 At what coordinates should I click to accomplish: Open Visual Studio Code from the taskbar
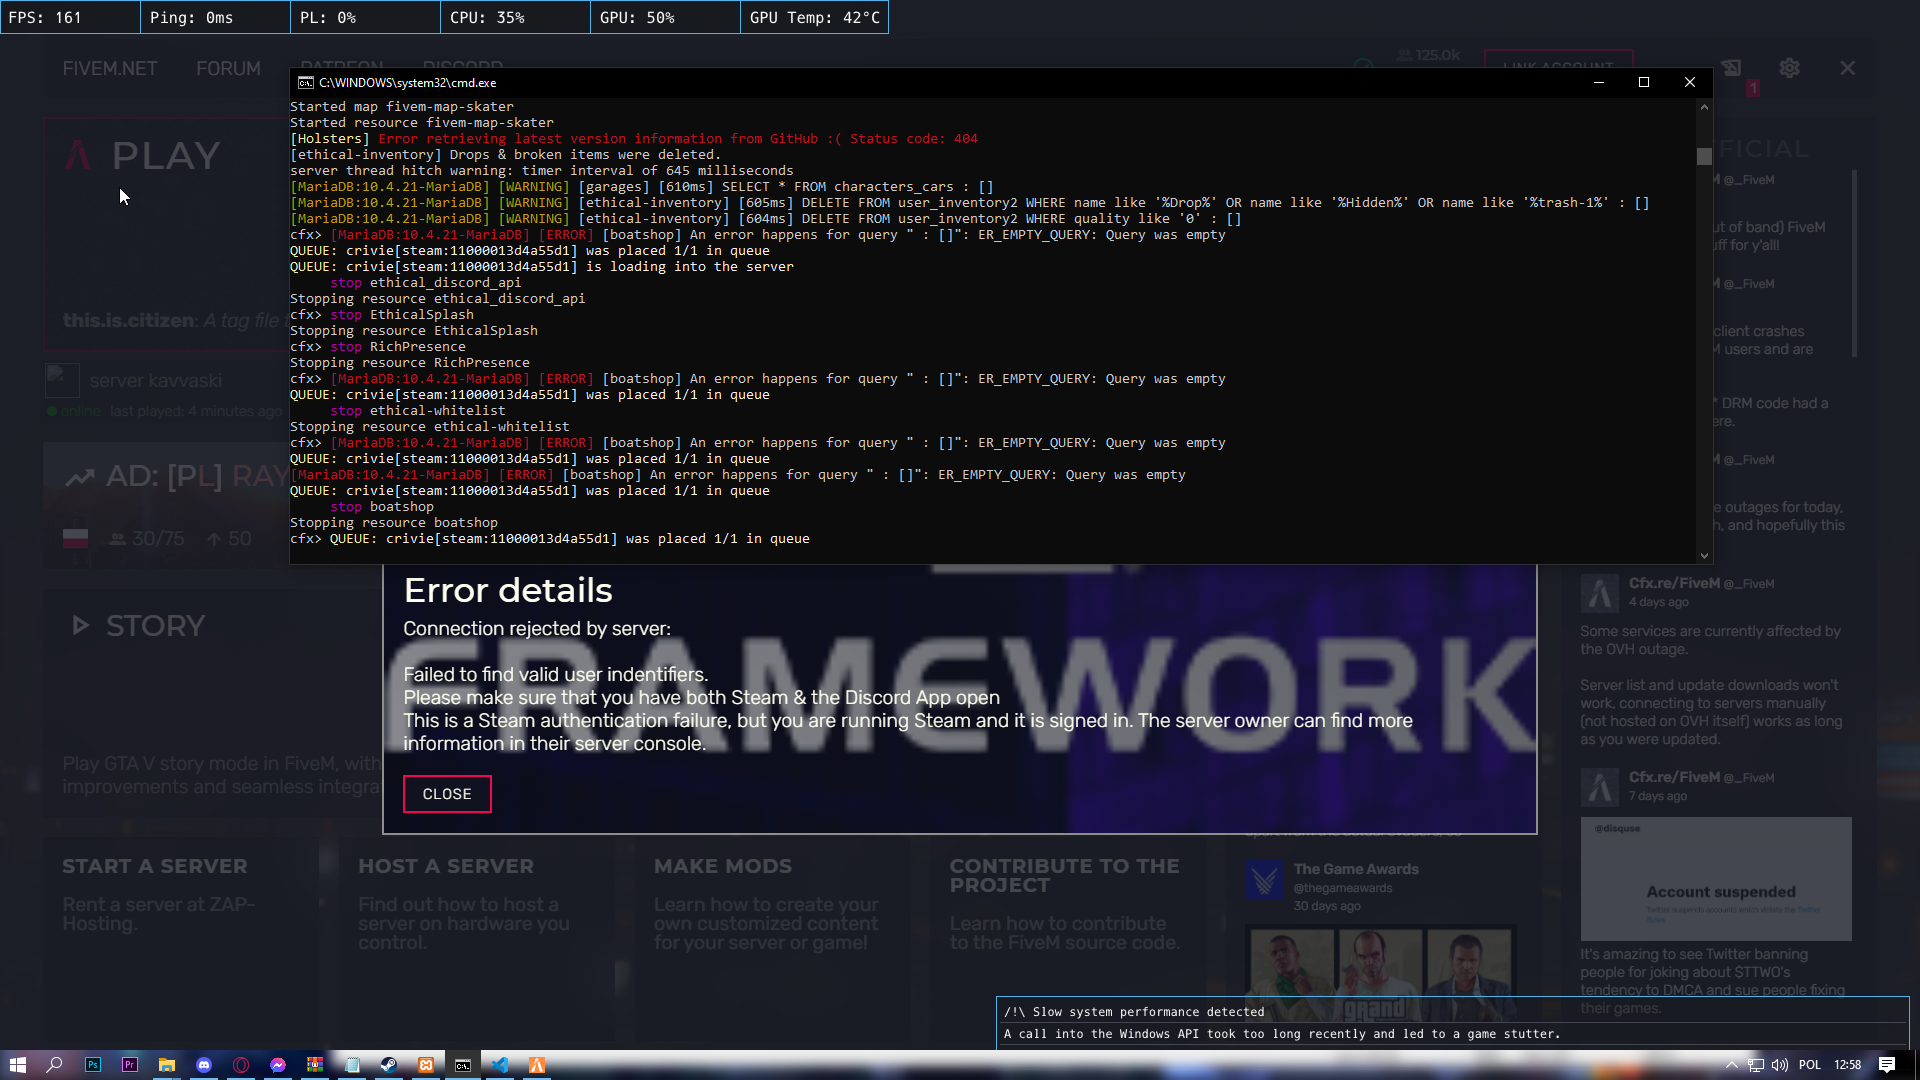point(500,1065)
